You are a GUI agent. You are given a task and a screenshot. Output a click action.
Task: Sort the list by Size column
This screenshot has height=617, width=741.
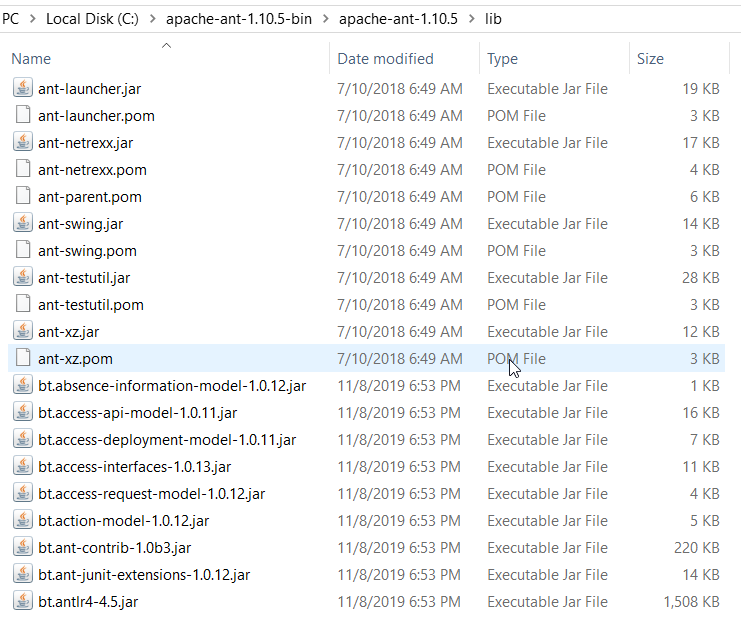[650, 59]
